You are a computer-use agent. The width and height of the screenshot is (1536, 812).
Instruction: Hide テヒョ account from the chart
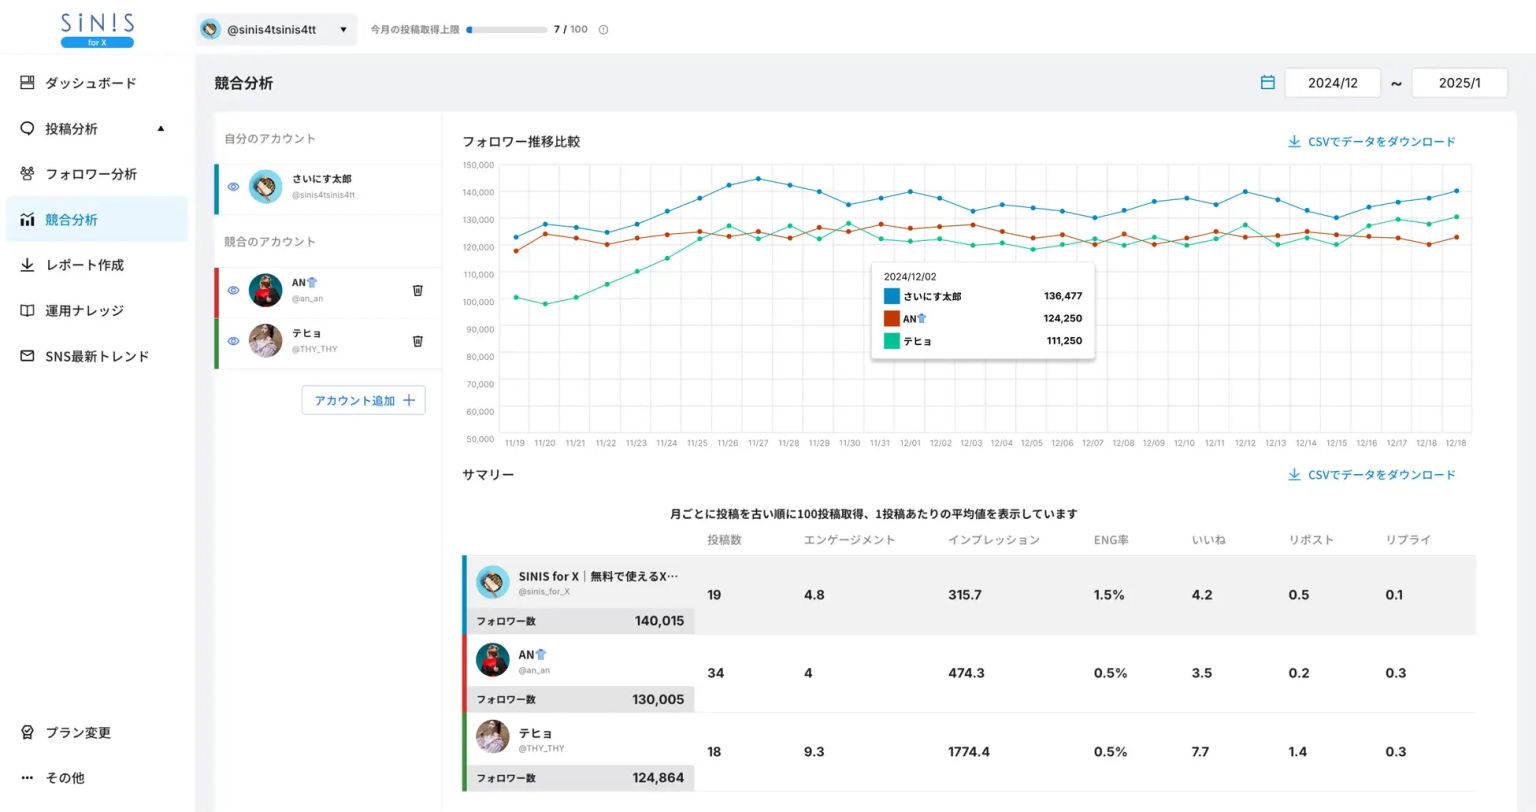click(233, 341)
